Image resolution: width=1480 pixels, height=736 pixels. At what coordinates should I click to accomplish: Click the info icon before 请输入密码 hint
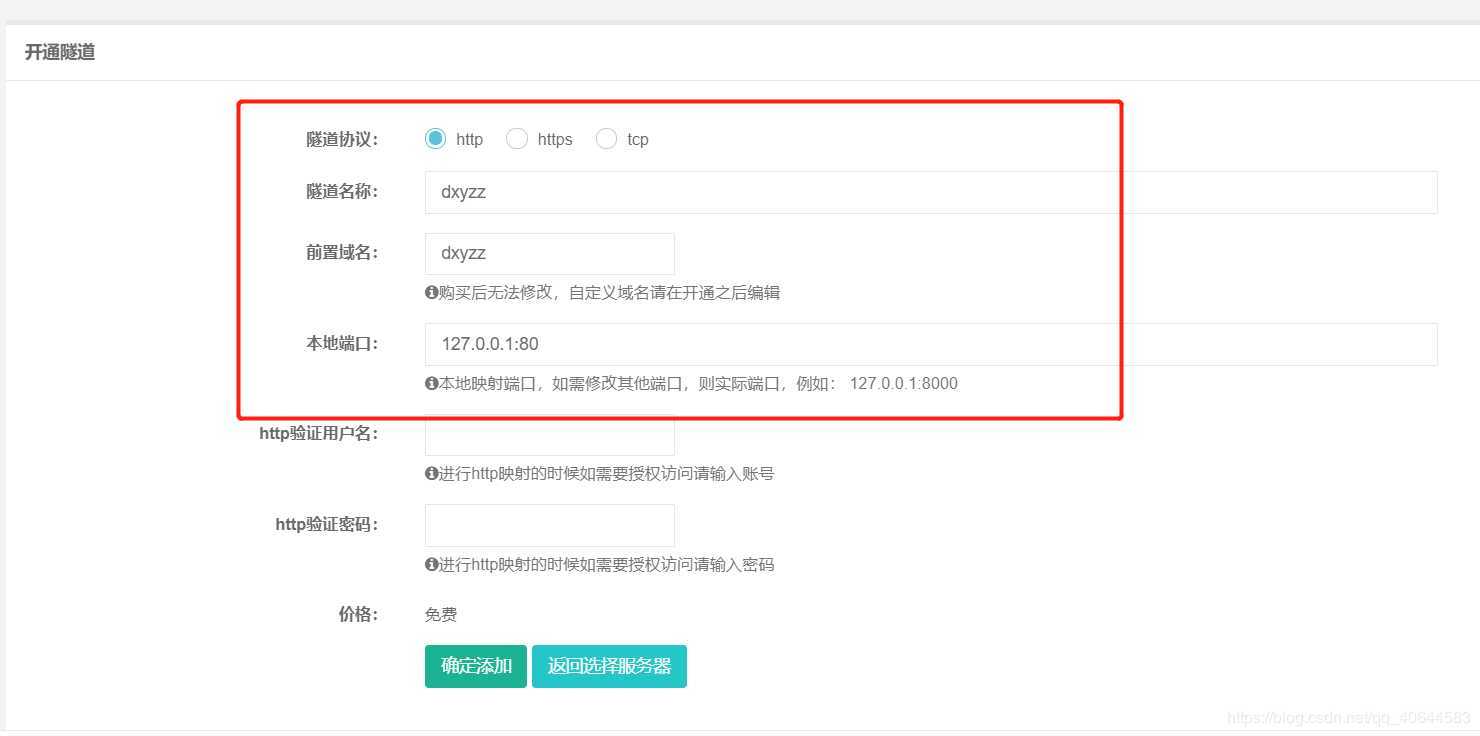click(x=432, y=565)
